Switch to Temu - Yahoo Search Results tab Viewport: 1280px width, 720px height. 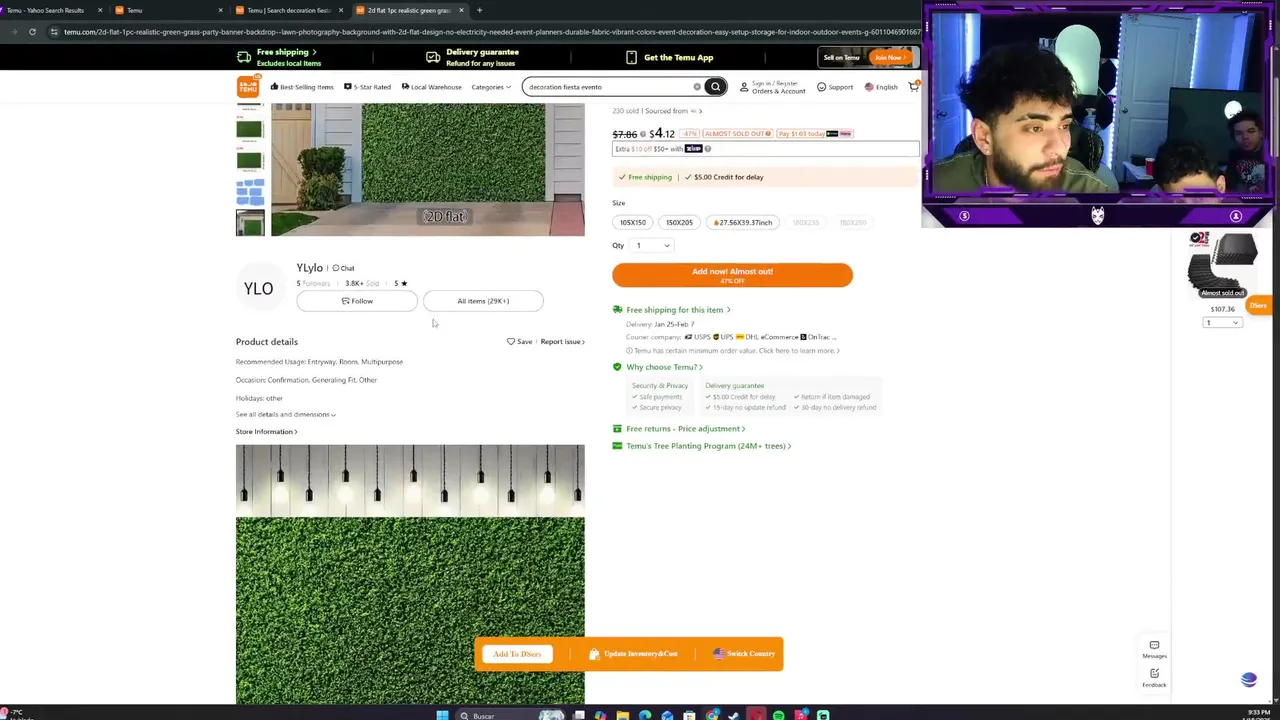[x=52, y=10]
